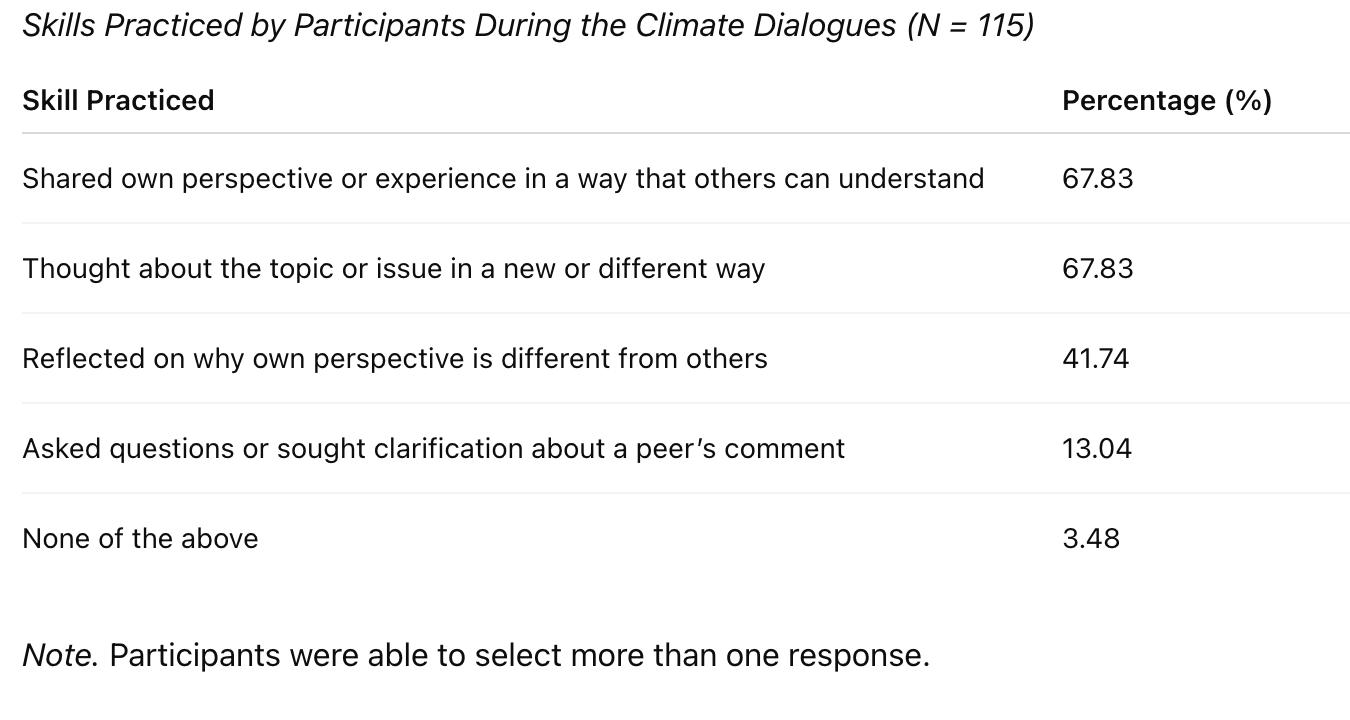Click the 13.04 percentage value
The height and width of the screenshot is (720, 1350).
tap(1096, 448)
